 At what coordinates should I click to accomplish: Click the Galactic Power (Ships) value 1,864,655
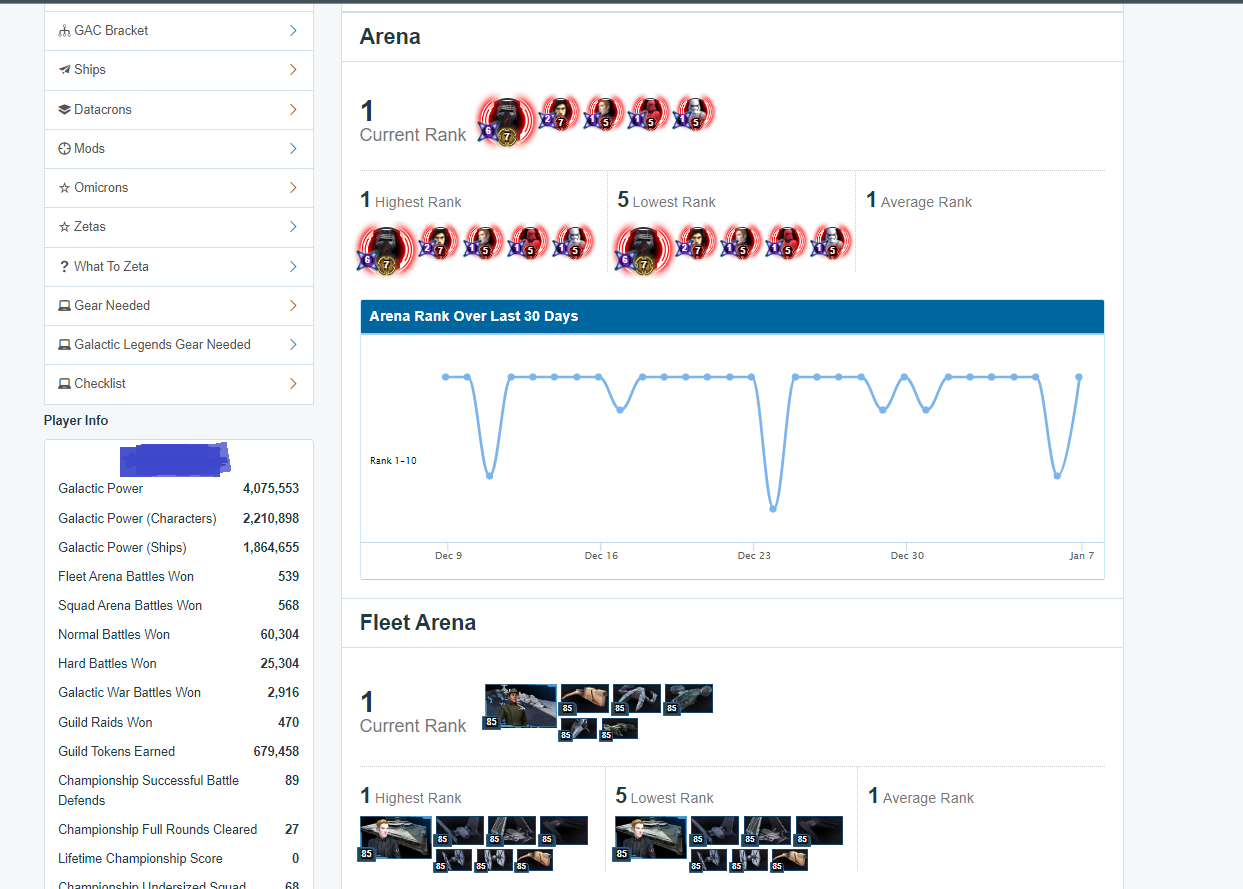tap(271, 548)
